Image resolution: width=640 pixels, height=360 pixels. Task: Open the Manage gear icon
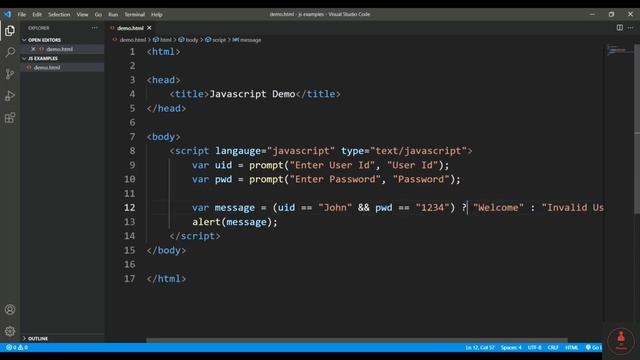(x=10, y=331)
